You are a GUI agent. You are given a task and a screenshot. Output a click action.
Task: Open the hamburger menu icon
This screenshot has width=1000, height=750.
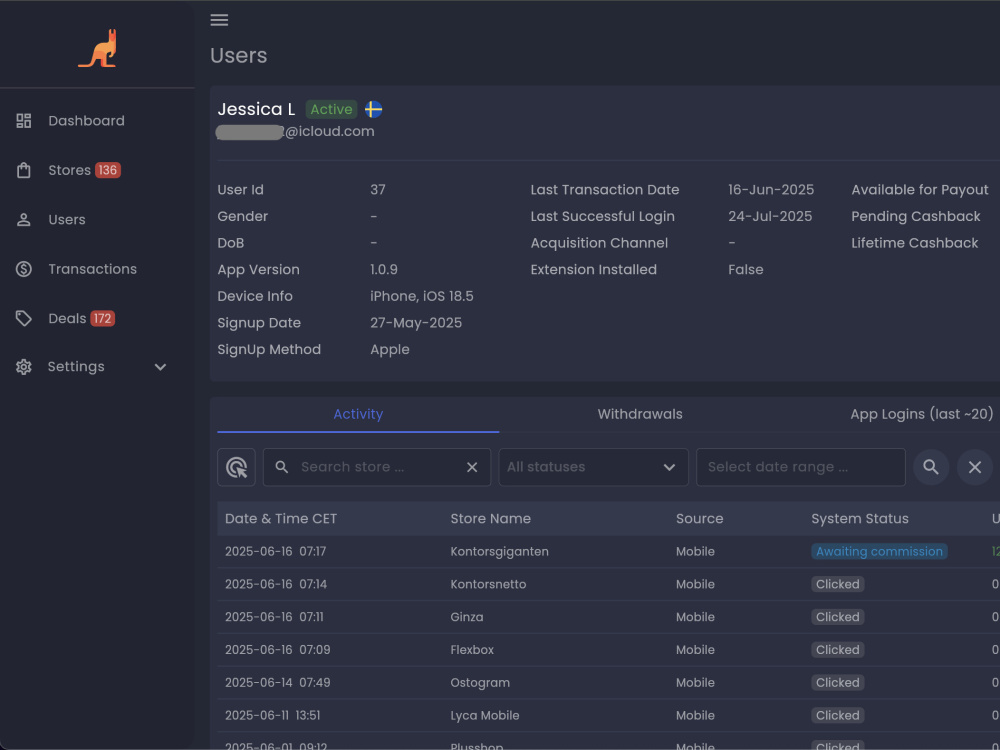click(219, 20)
